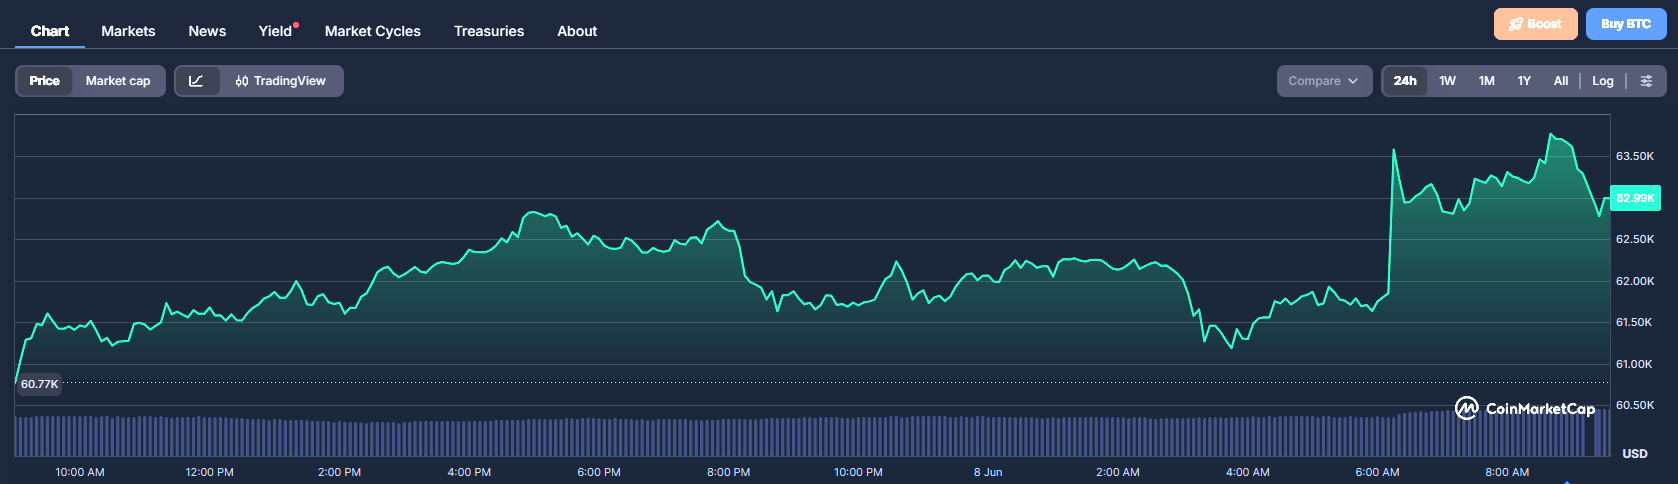Select the 24h time range

1405,81
